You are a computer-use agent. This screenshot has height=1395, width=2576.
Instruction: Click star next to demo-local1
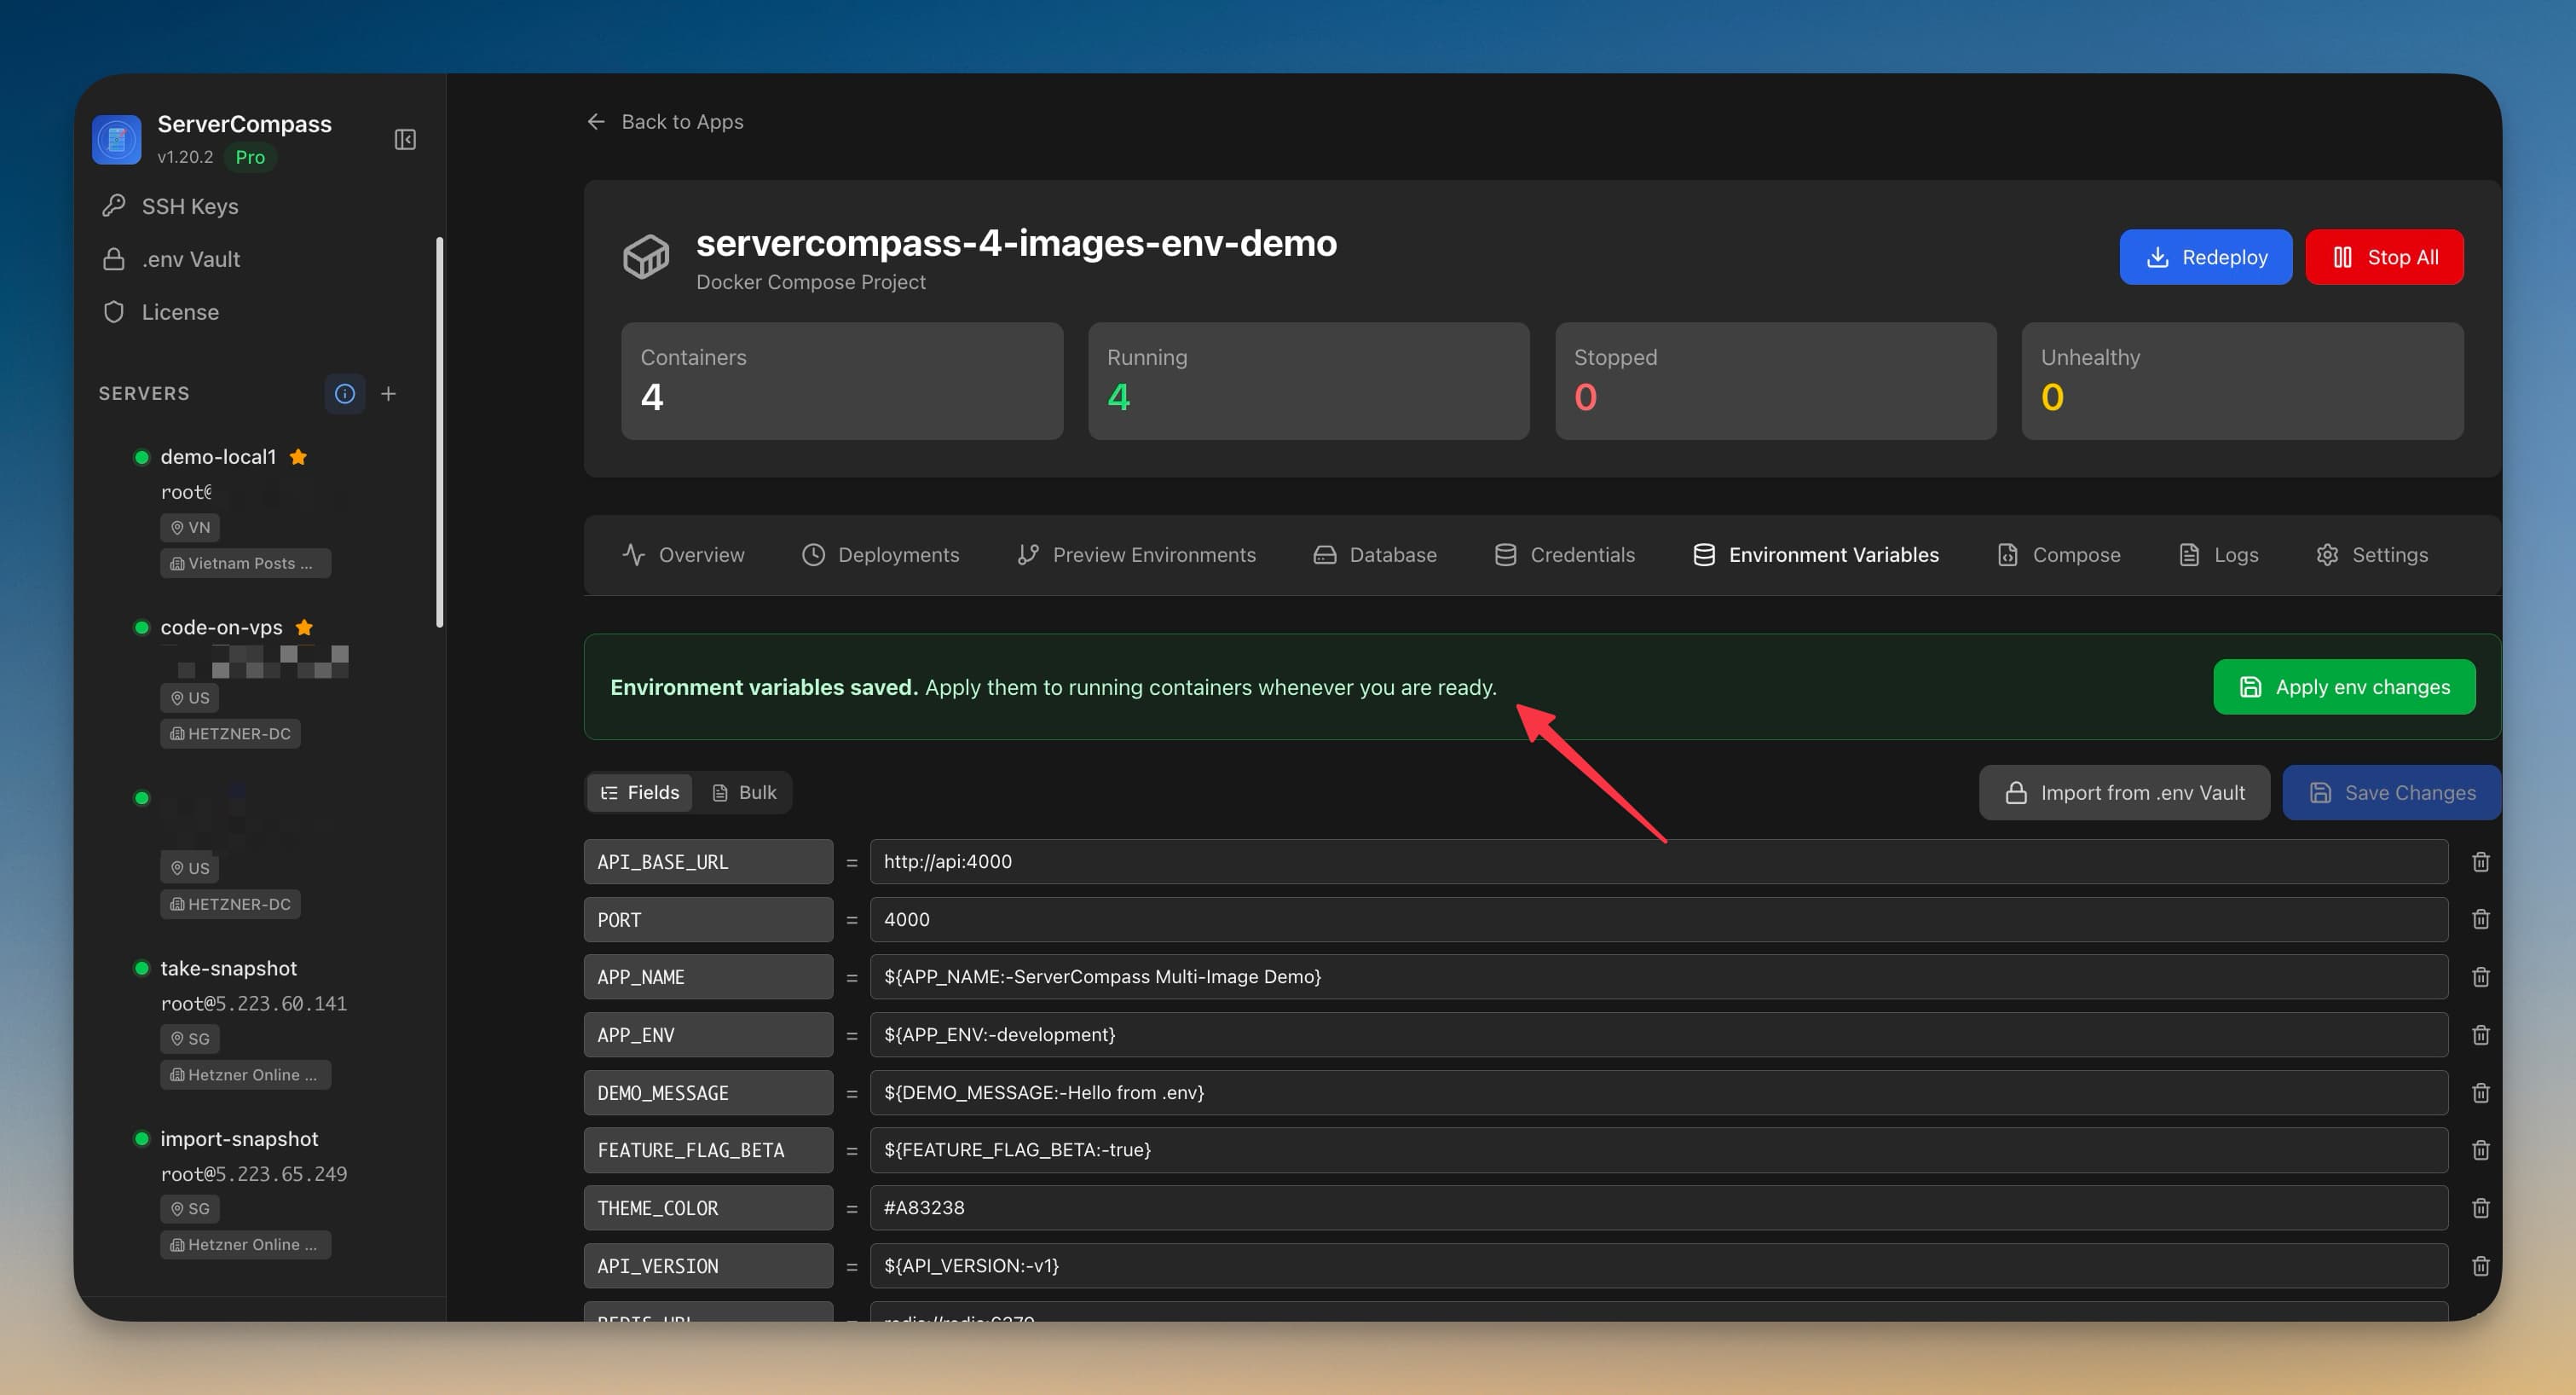(298, 457)
